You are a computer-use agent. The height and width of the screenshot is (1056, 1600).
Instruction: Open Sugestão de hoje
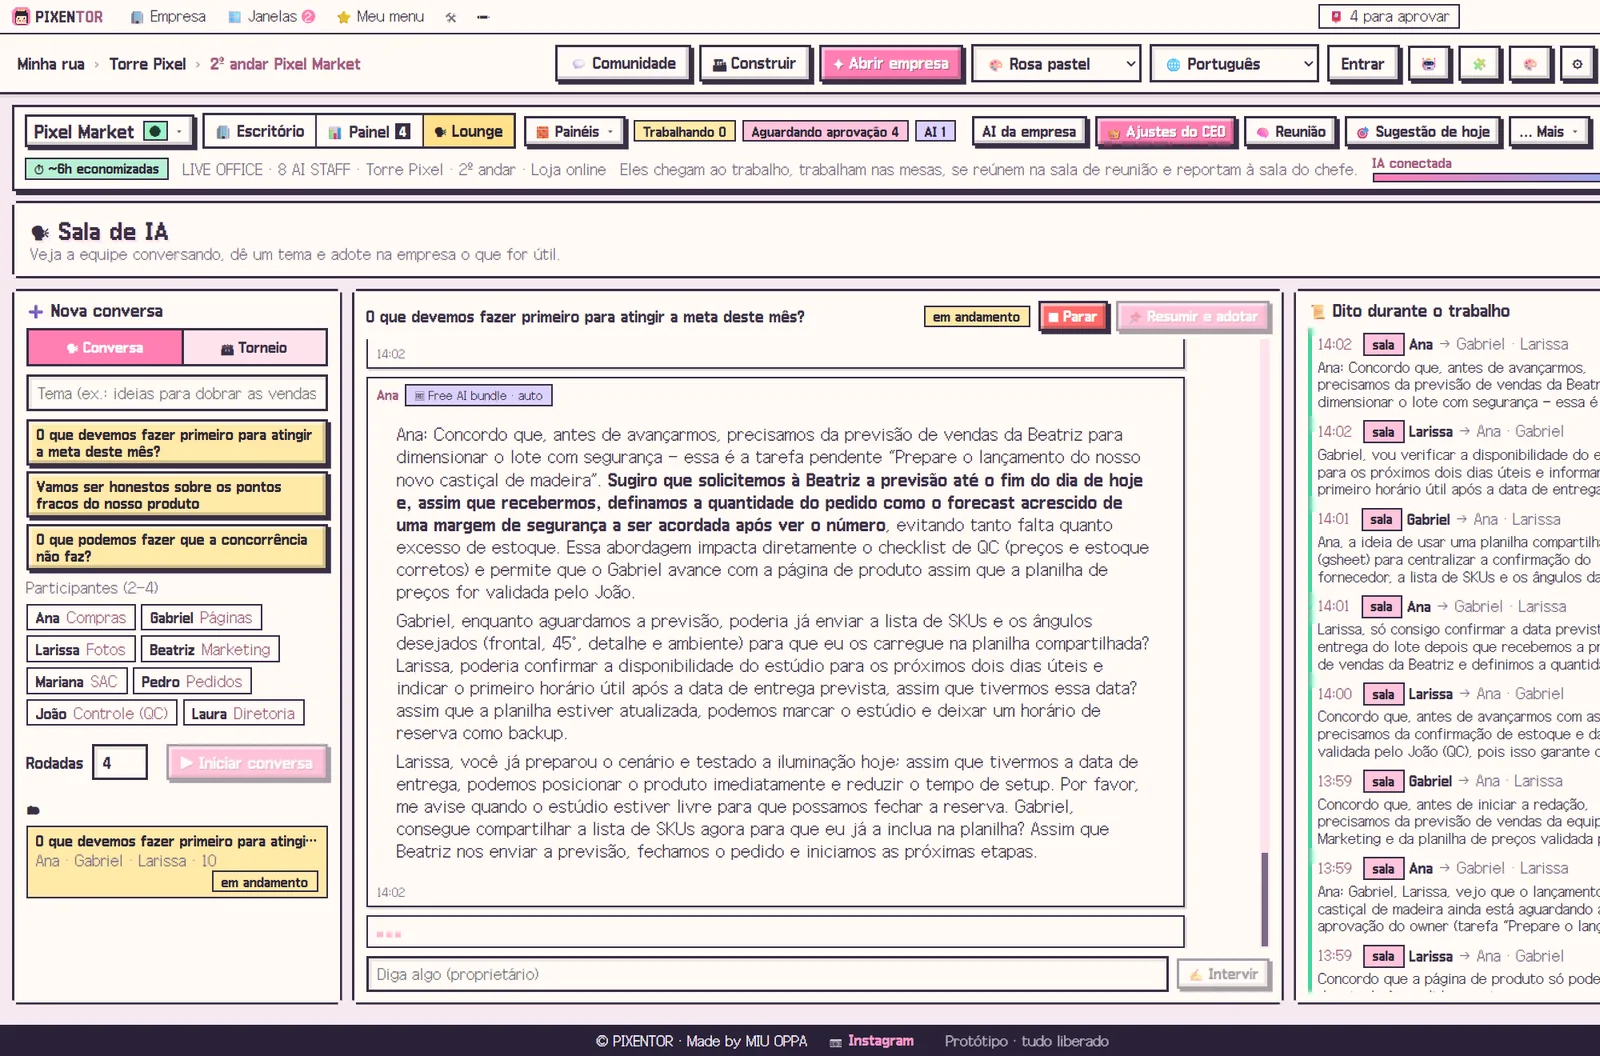[x=1422, y=132]
